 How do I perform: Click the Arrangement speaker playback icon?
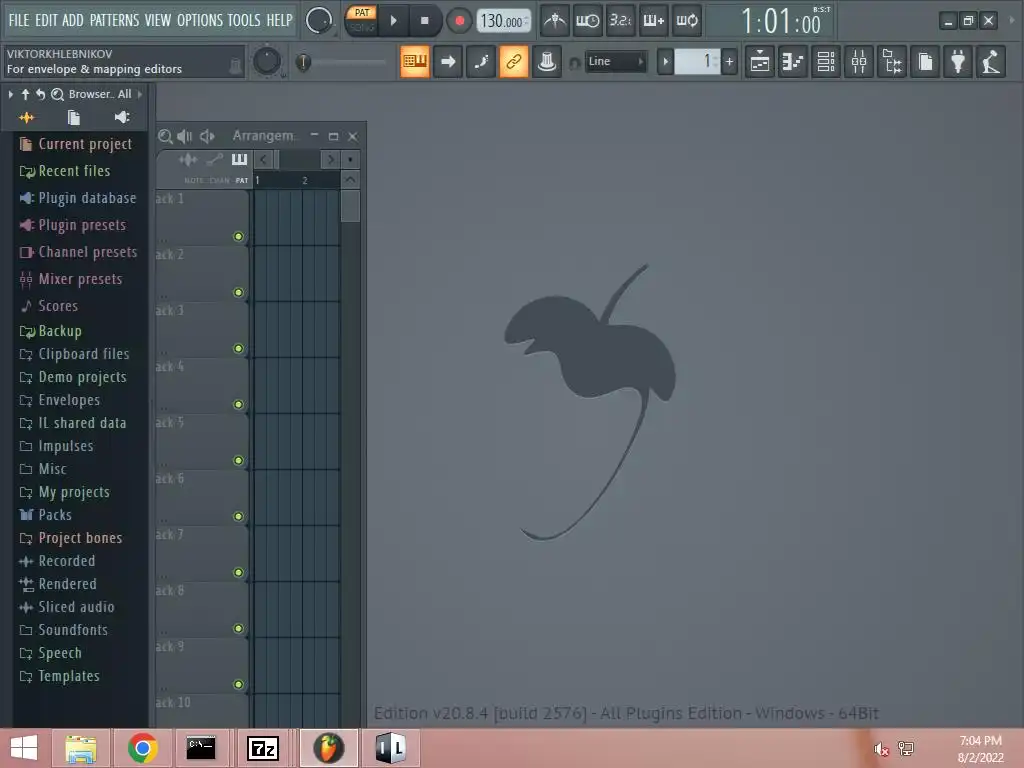click(x=185, y=136)
